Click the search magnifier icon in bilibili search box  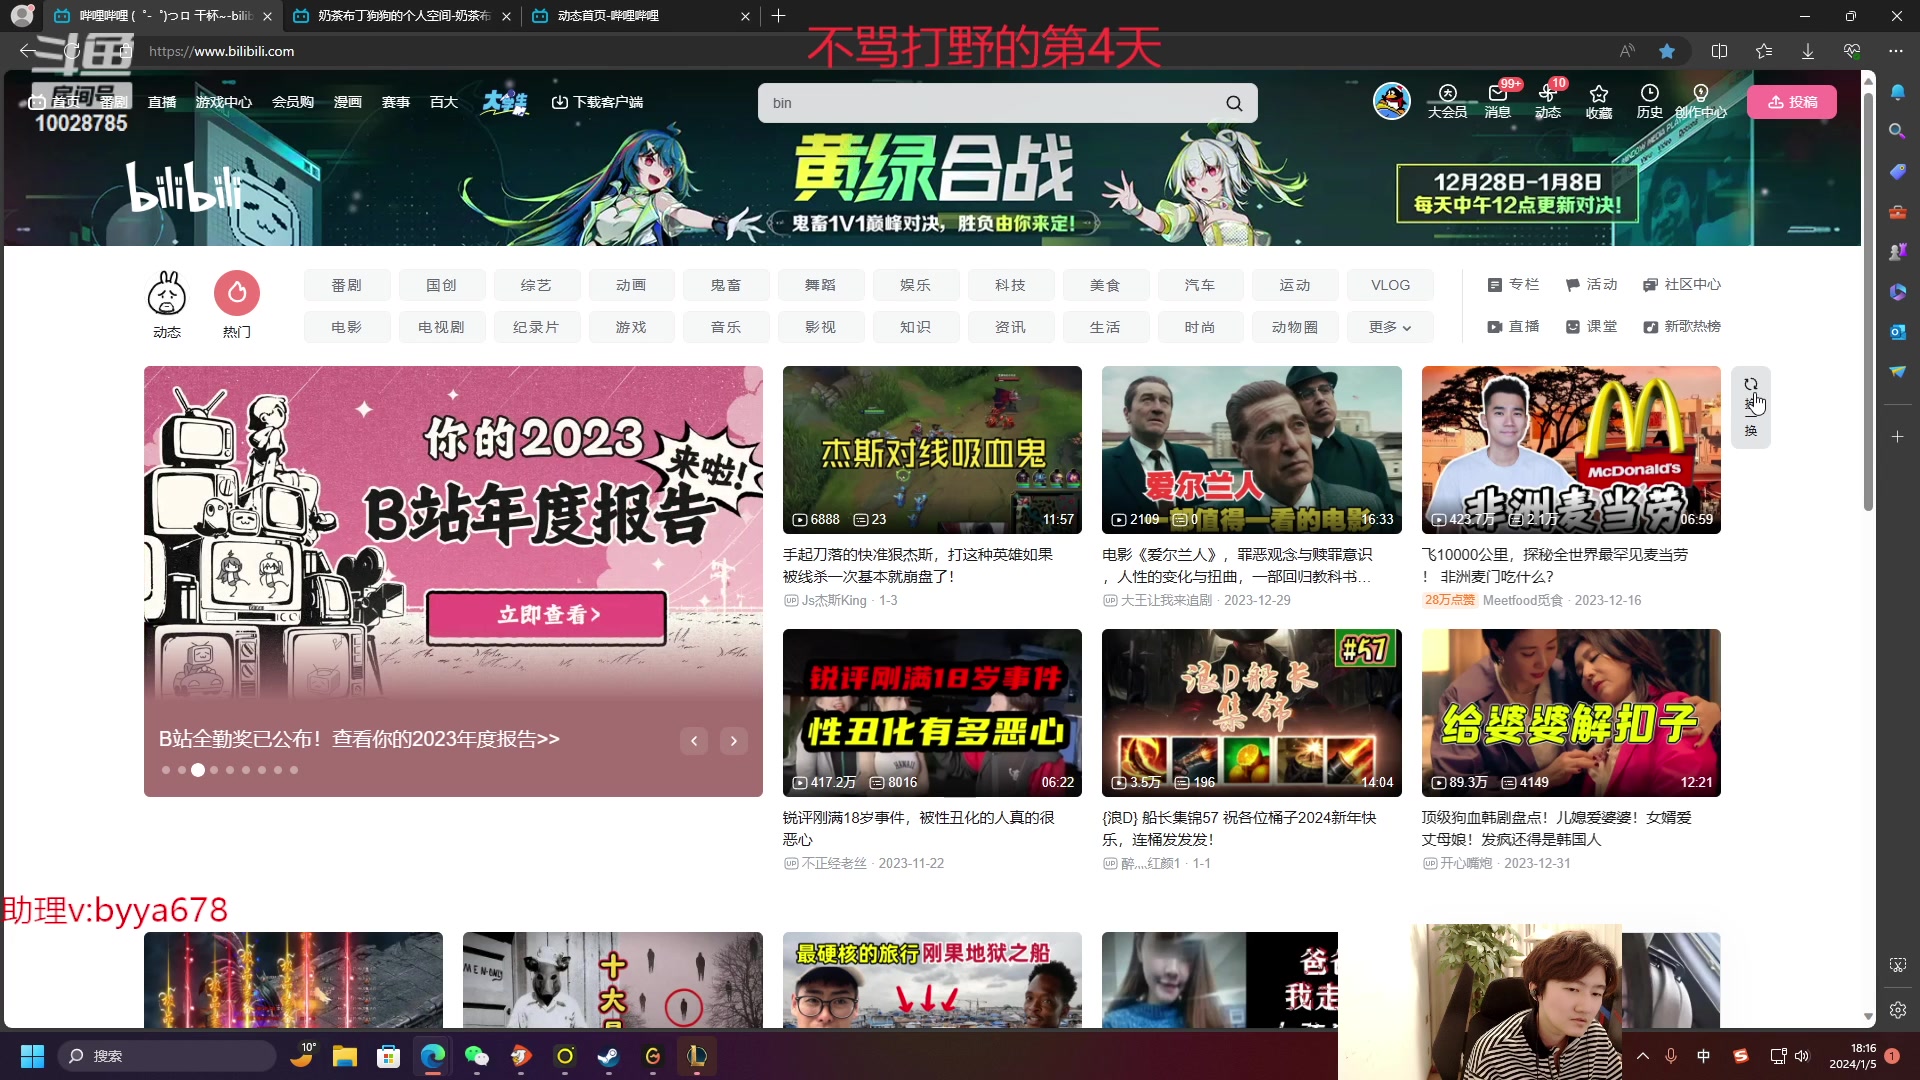pos(1234,103)
